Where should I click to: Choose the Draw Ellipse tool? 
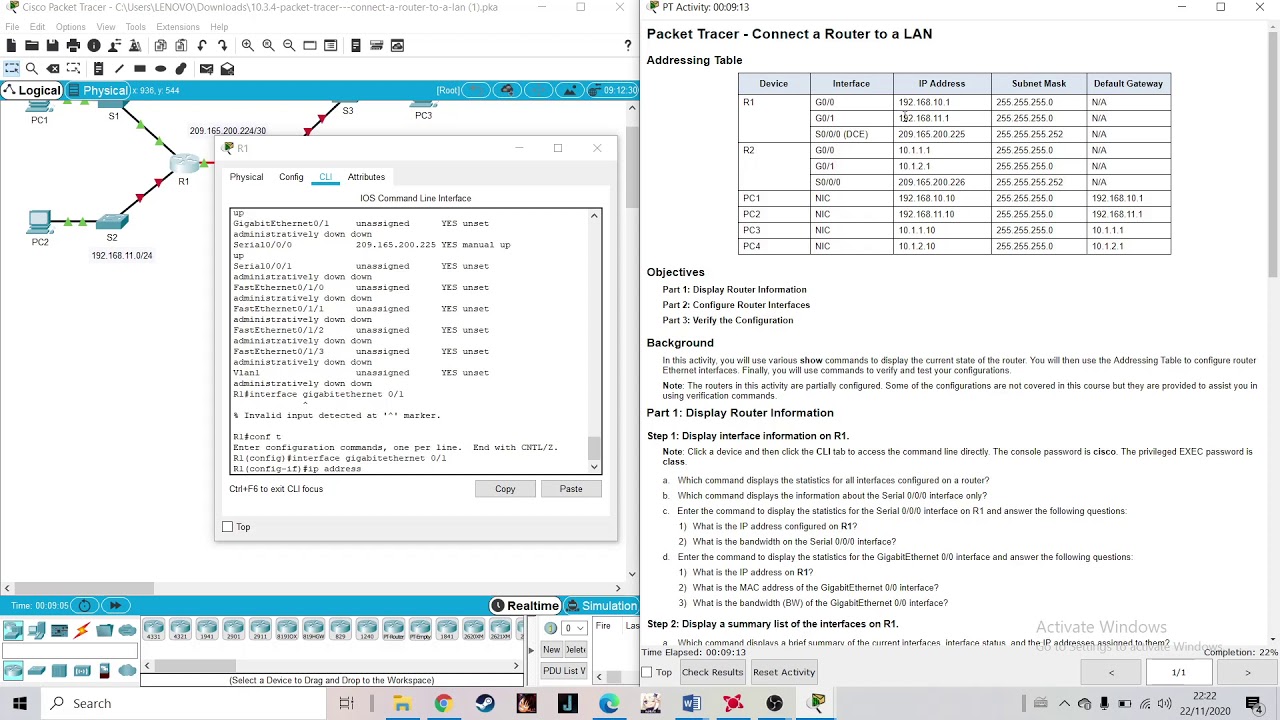tap(160, 68)
